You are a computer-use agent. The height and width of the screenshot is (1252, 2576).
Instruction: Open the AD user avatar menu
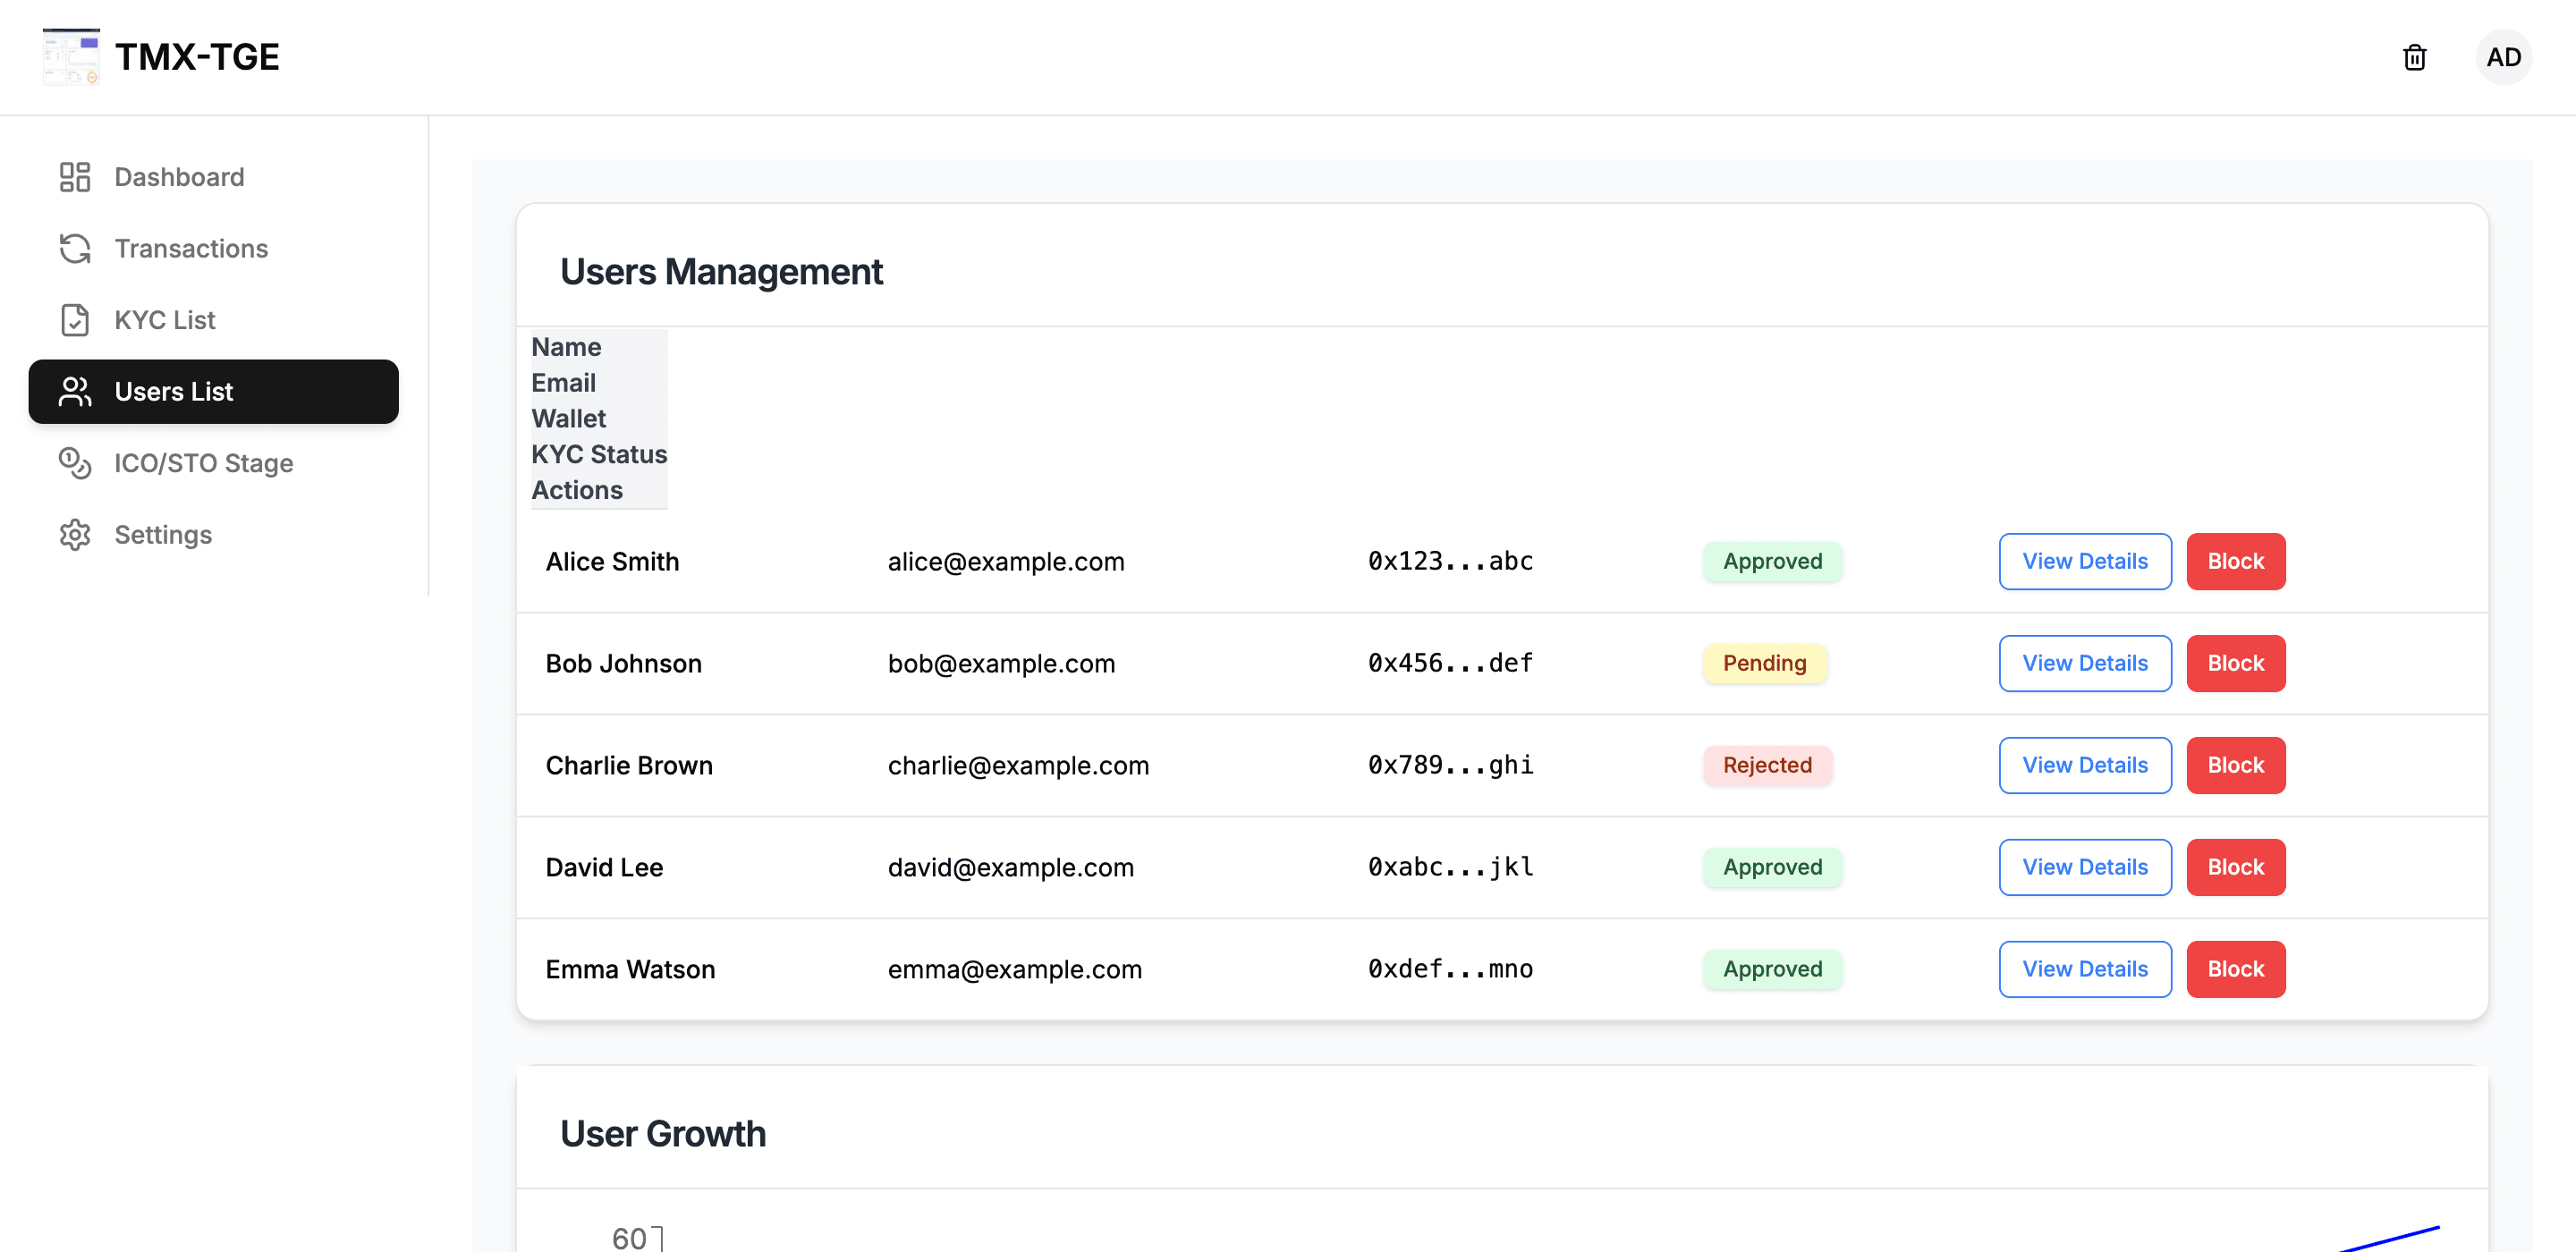pos(2503,57)
